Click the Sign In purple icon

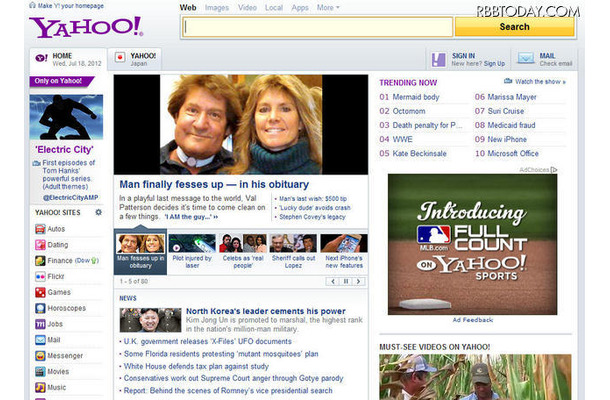coord(438,60)
